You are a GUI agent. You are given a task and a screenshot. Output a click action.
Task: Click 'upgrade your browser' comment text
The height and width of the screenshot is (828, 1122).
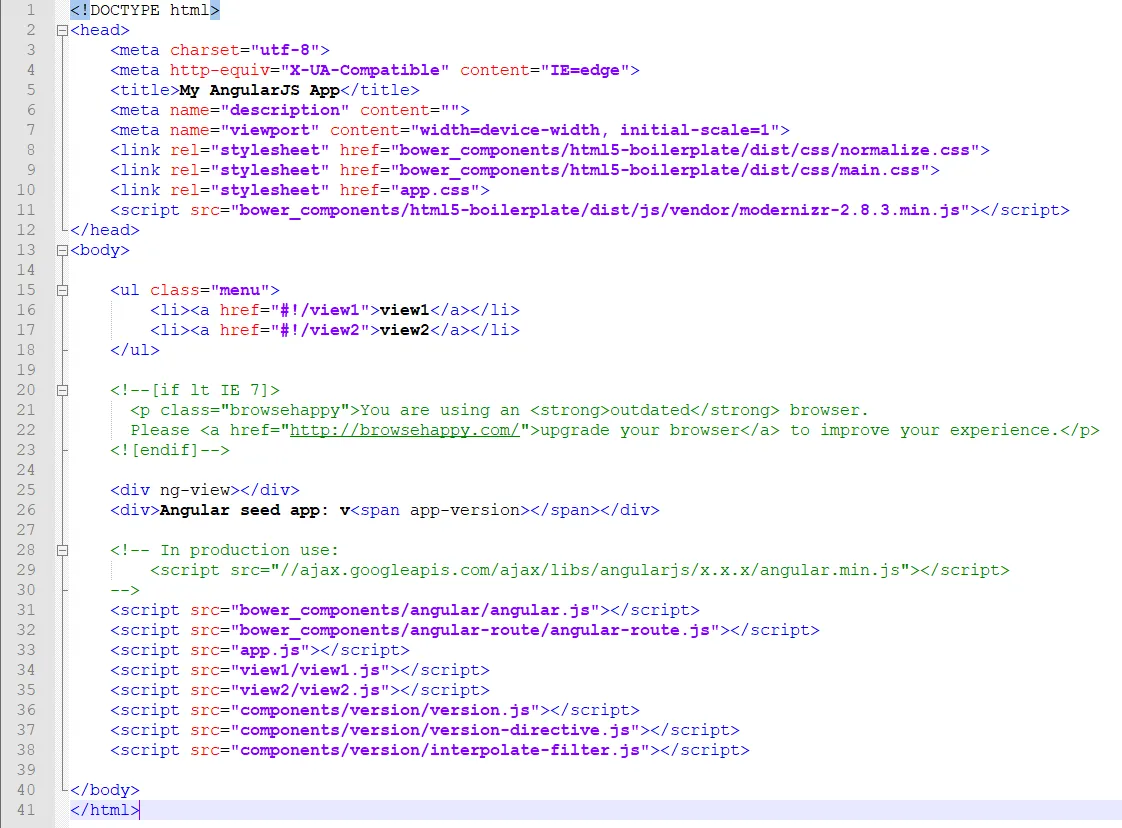[640, 430]
